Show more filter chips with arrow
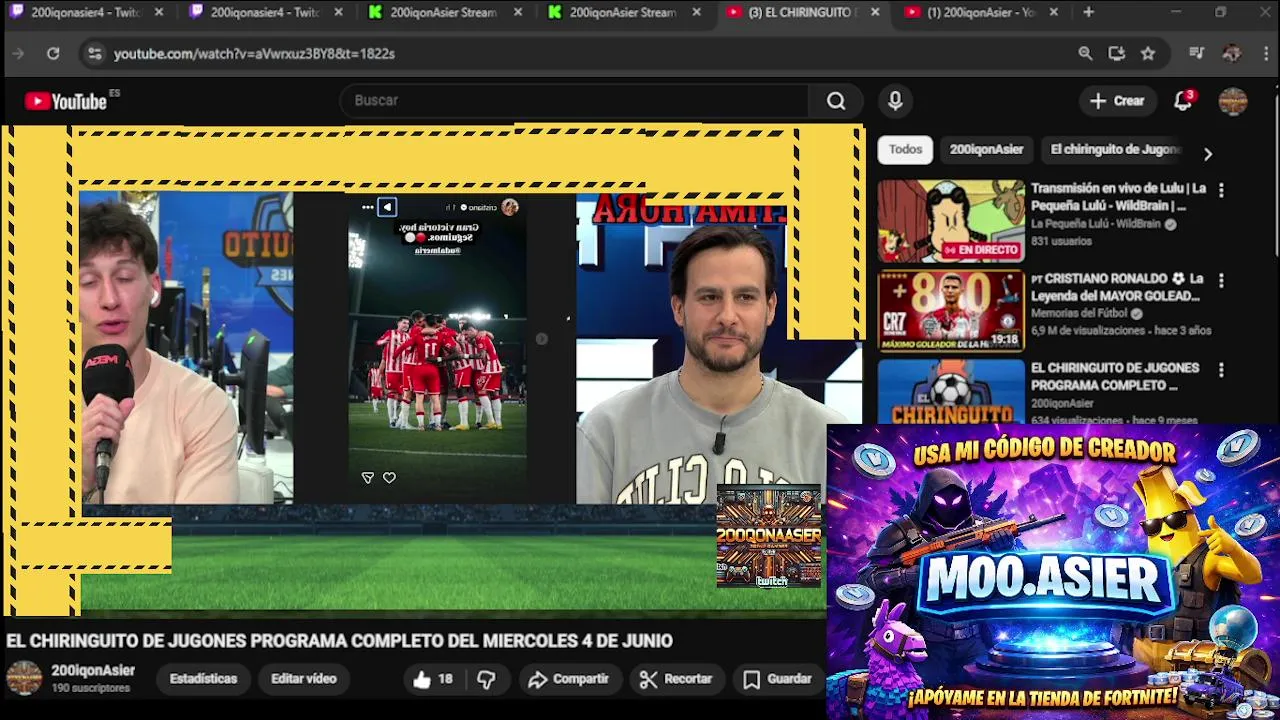Image resolution: width=1280 pixels, height=720 pixels. point(1207,154)
